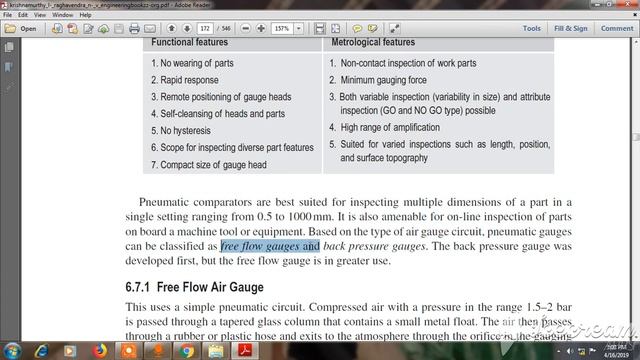The width and height of the screenshot is (640, 360).
Task: Click the vertical scrollbar thumb at right
Action: pyautogui.click(x=636, y=137)
